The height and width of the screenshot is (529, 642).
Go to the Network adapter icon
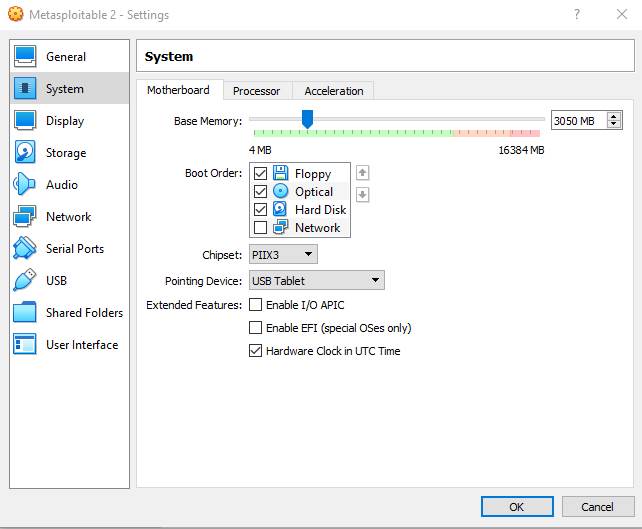(x=26, y=217)
